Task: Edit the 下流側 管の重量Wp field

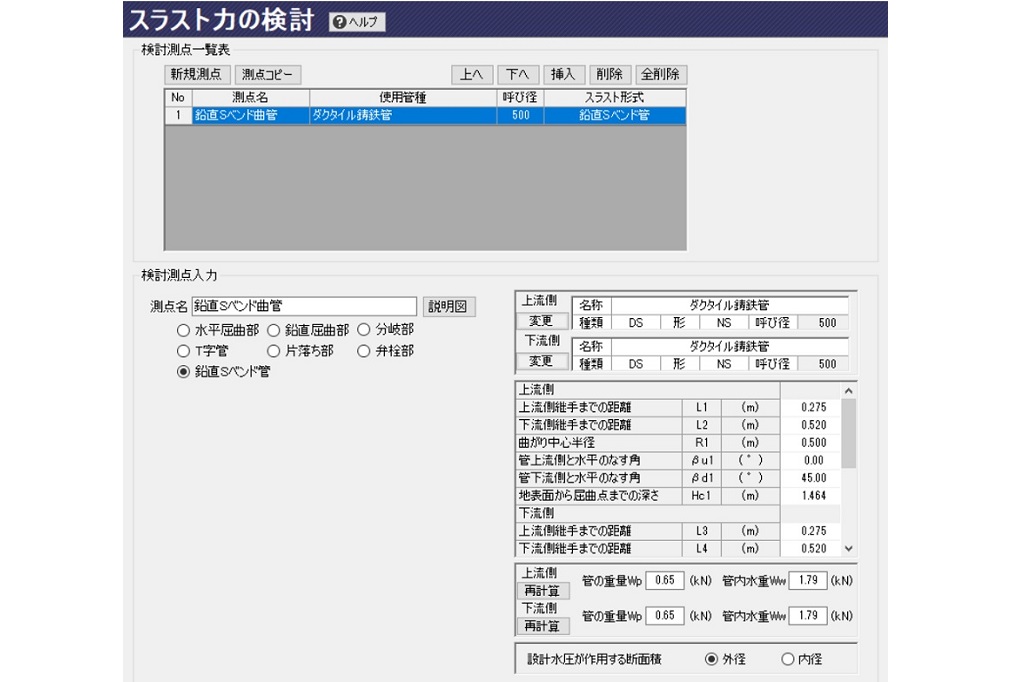Action: (x=665, y=615)
